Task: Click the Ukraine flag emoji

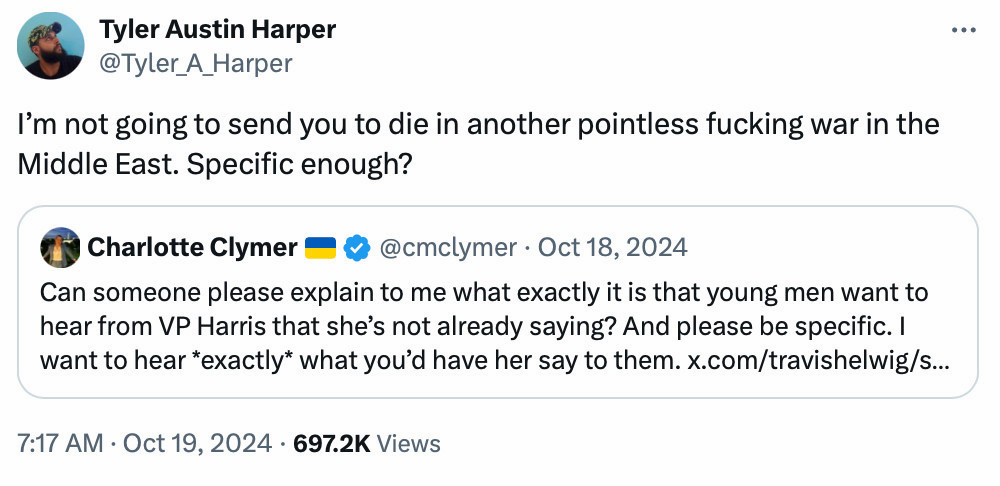Action: tap(320, 247)
